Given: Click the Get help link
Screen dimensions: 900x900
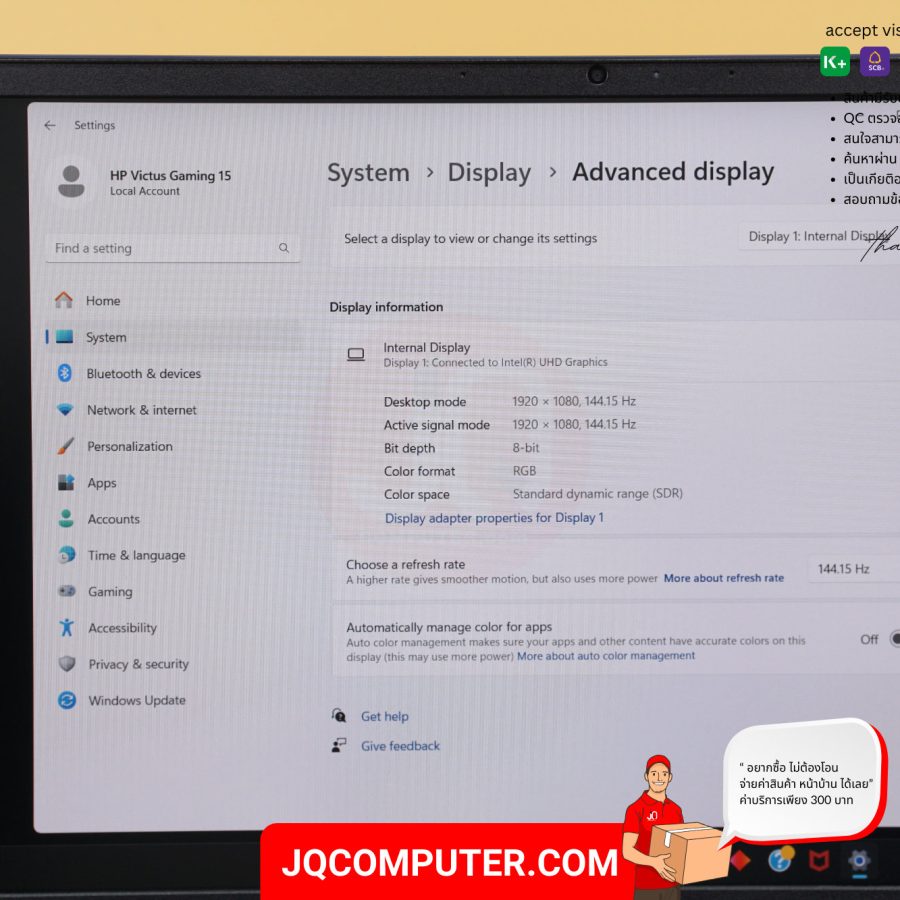Looking at the screenshot, I should click(385, 716).
